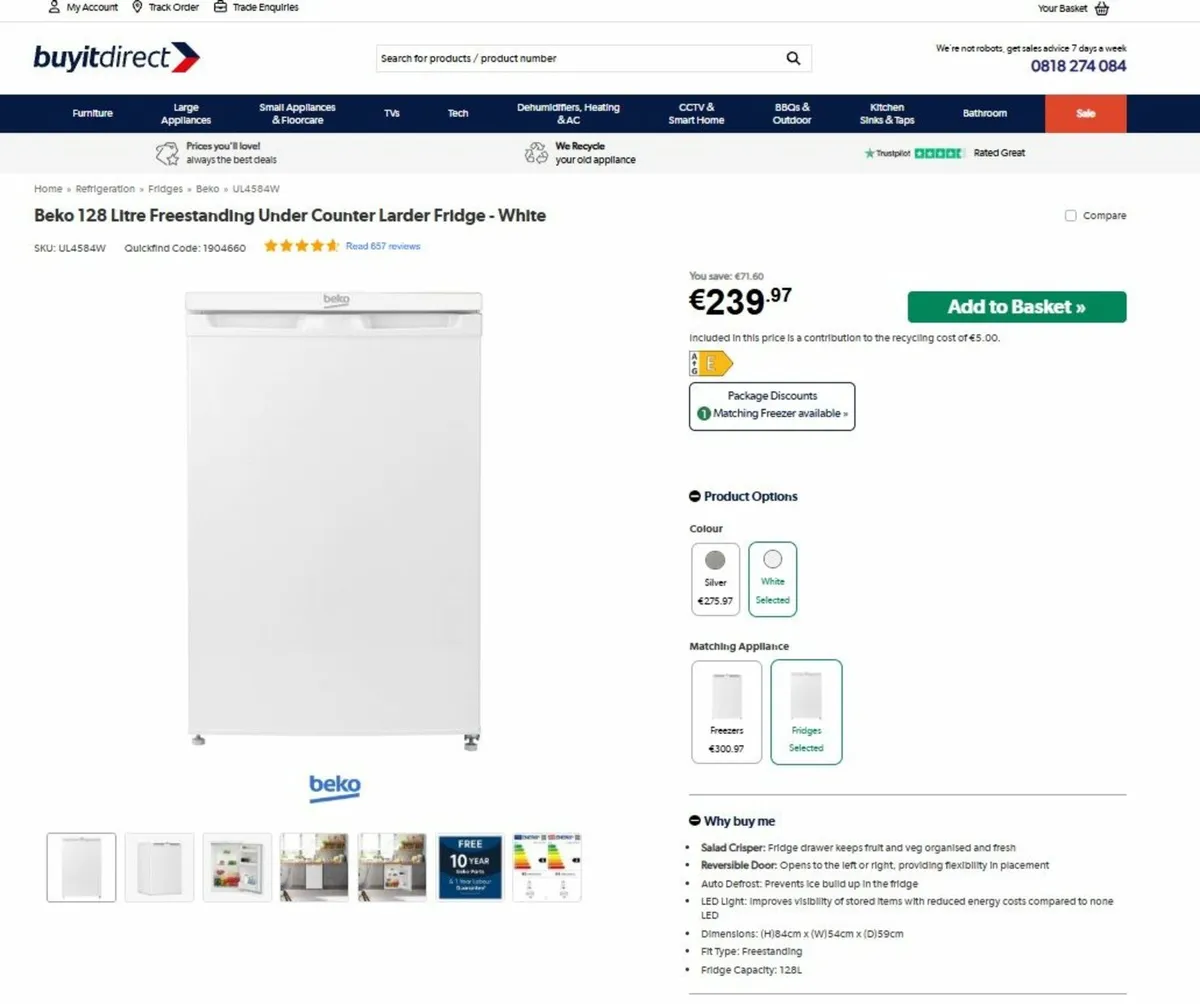Click the search magnifying glass icon

(x=793, y=58)
